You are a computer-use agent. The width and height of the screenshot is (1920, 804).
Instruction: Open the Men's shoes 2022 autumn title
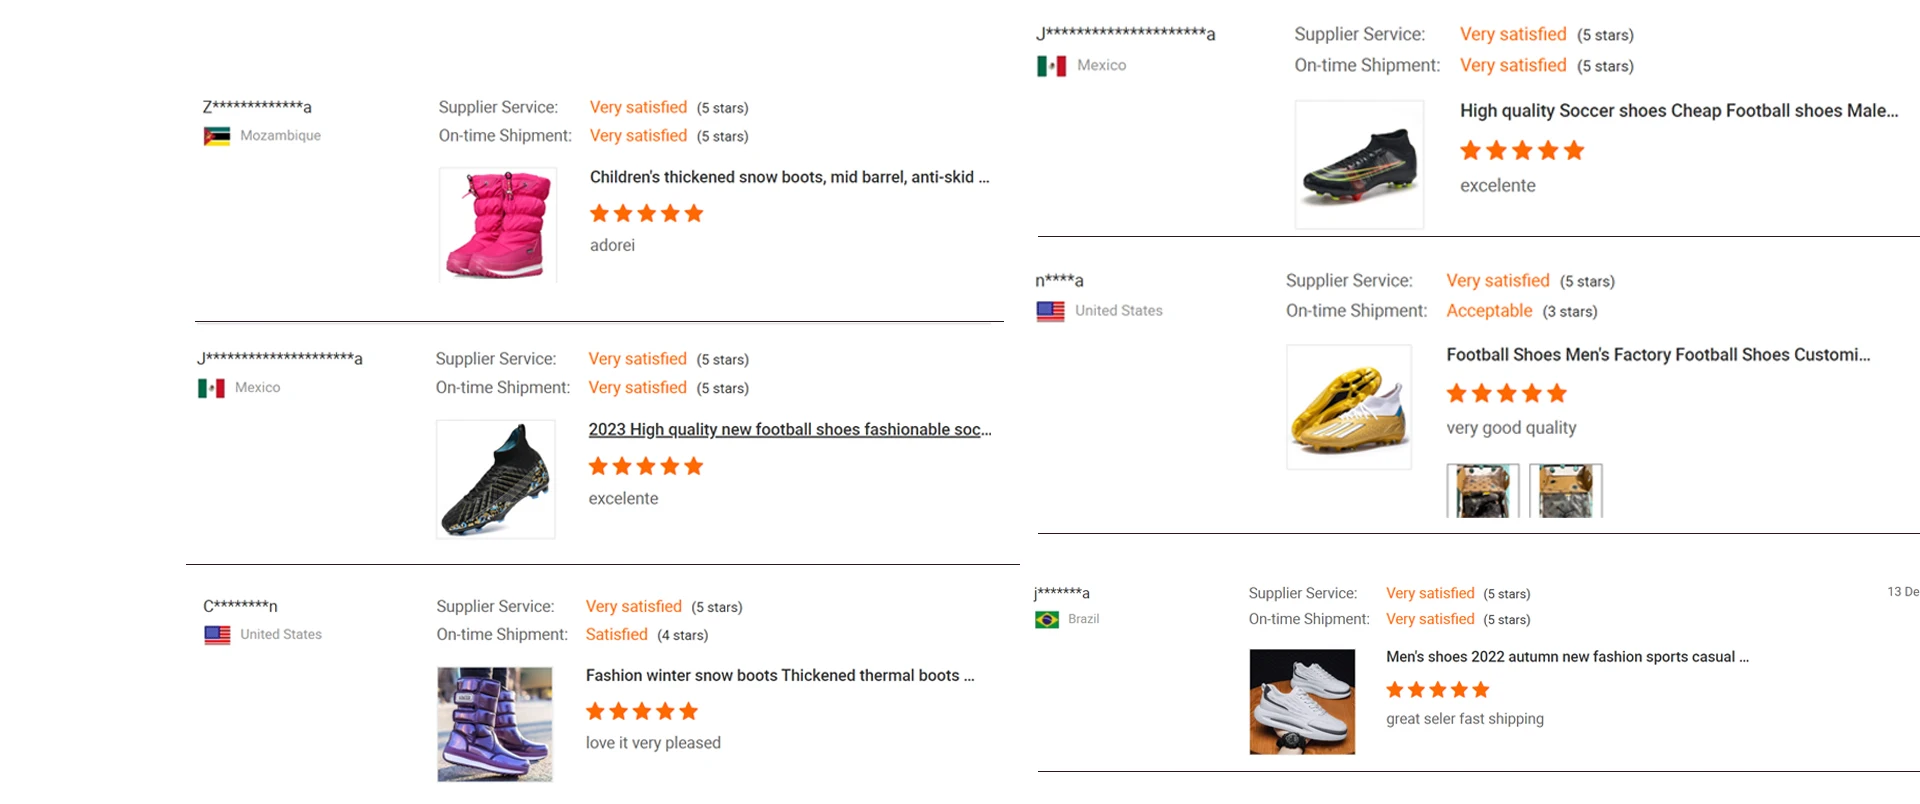tap(1567, 657)
